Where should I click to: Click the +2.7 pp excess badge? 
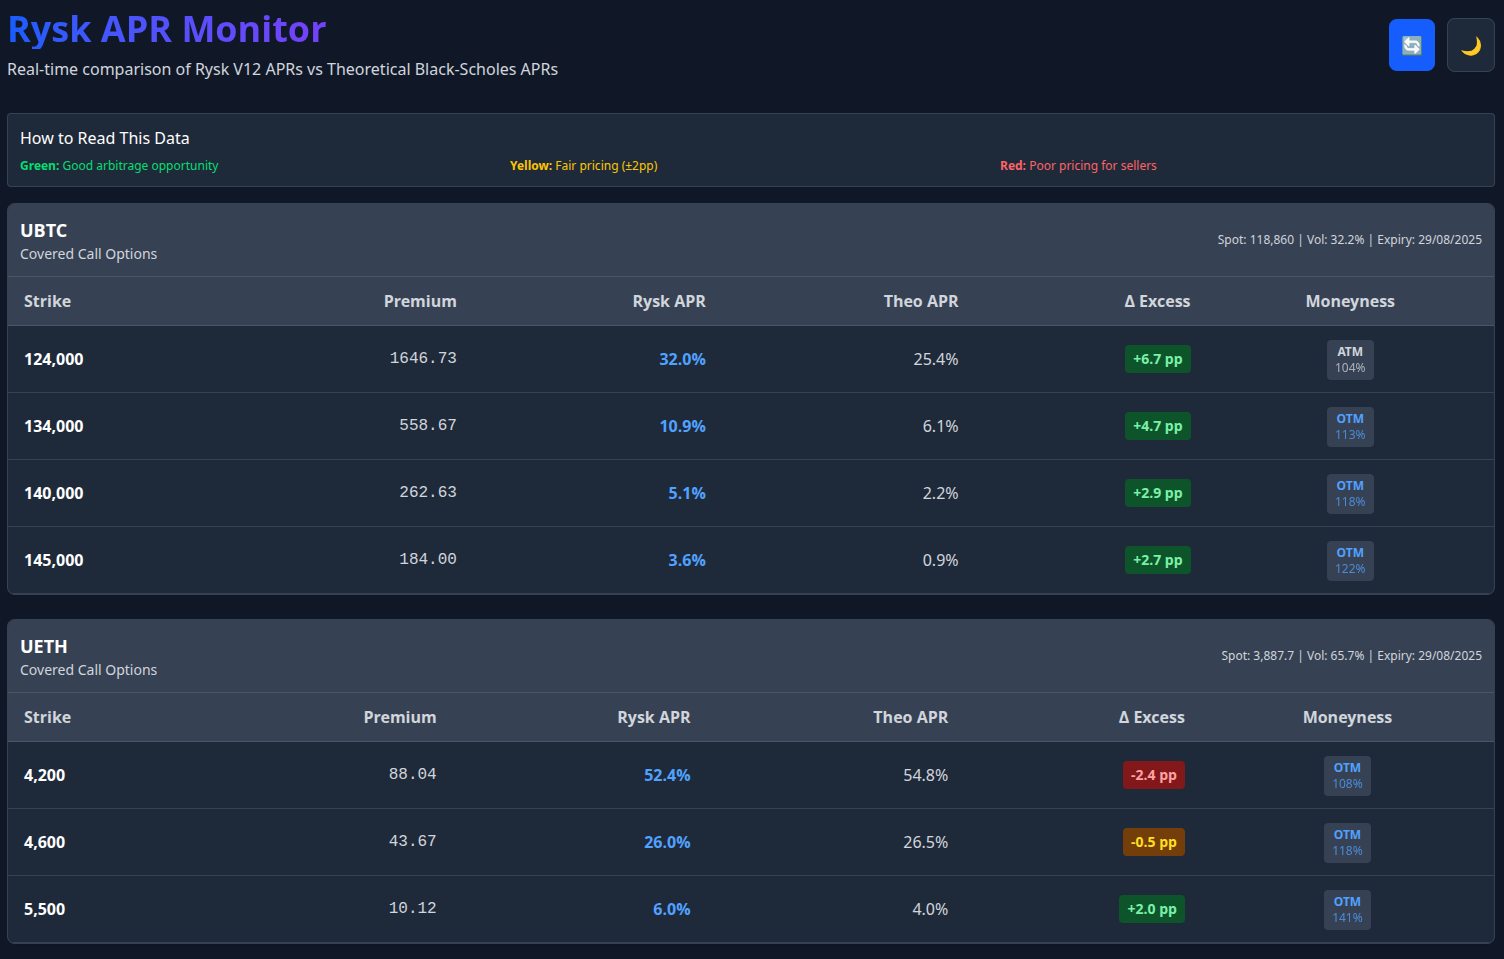coord(1158,560)
